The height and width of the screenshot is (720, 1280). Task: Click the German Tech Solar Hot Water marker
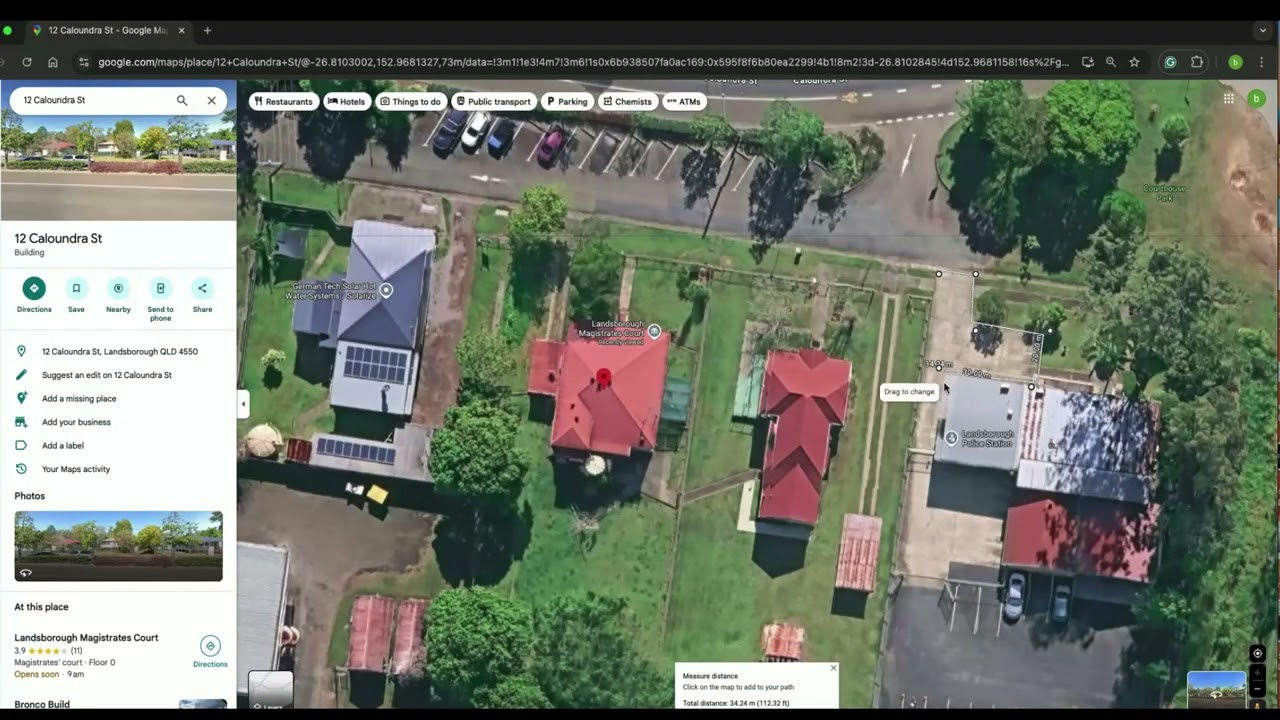(x=386, y=290)
